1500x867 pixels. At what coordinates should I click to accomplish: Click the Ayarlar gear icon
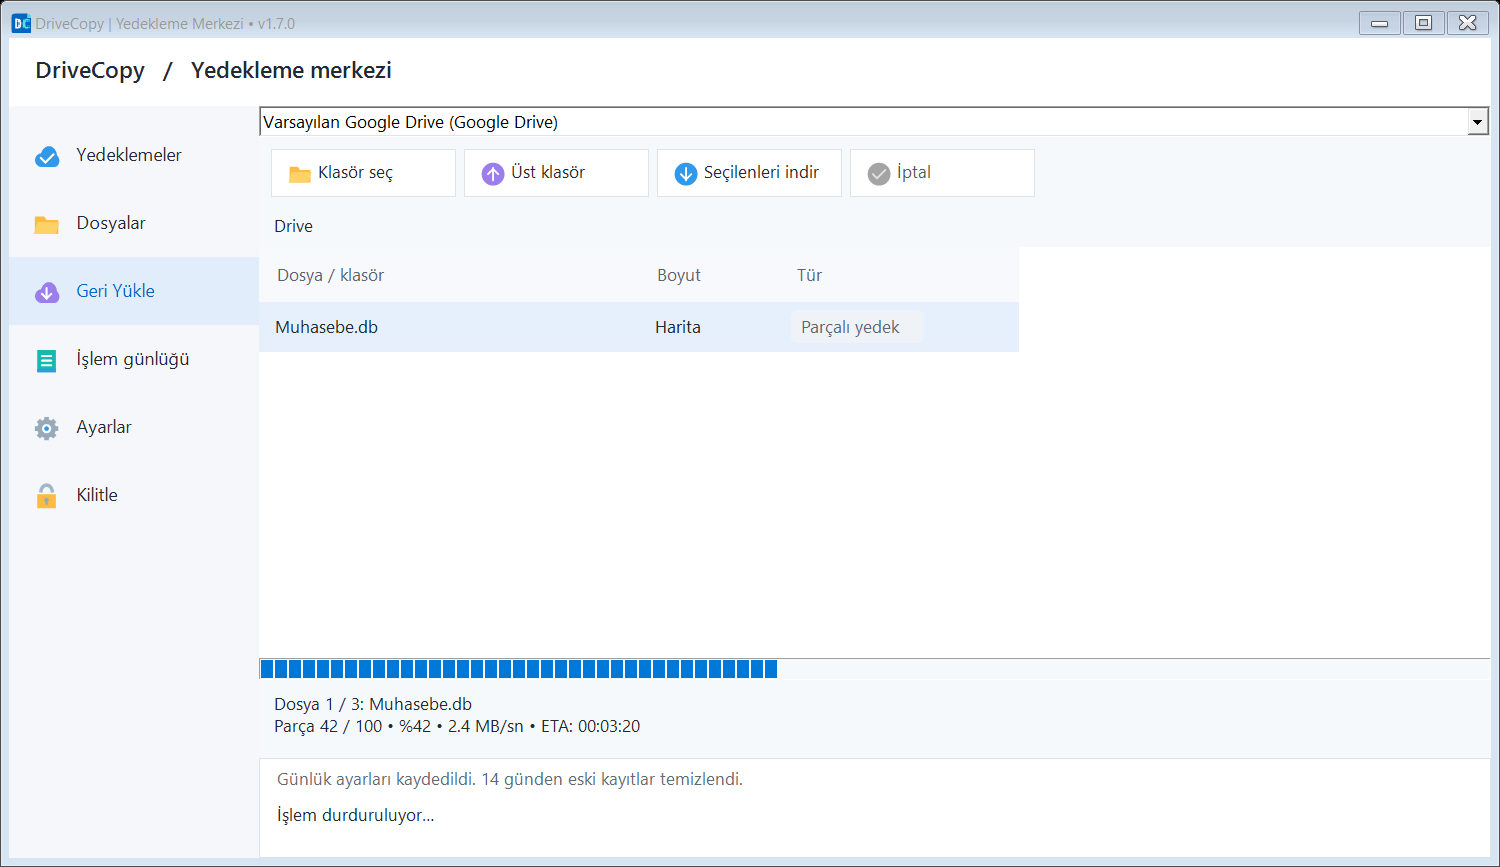pos(47,428)
